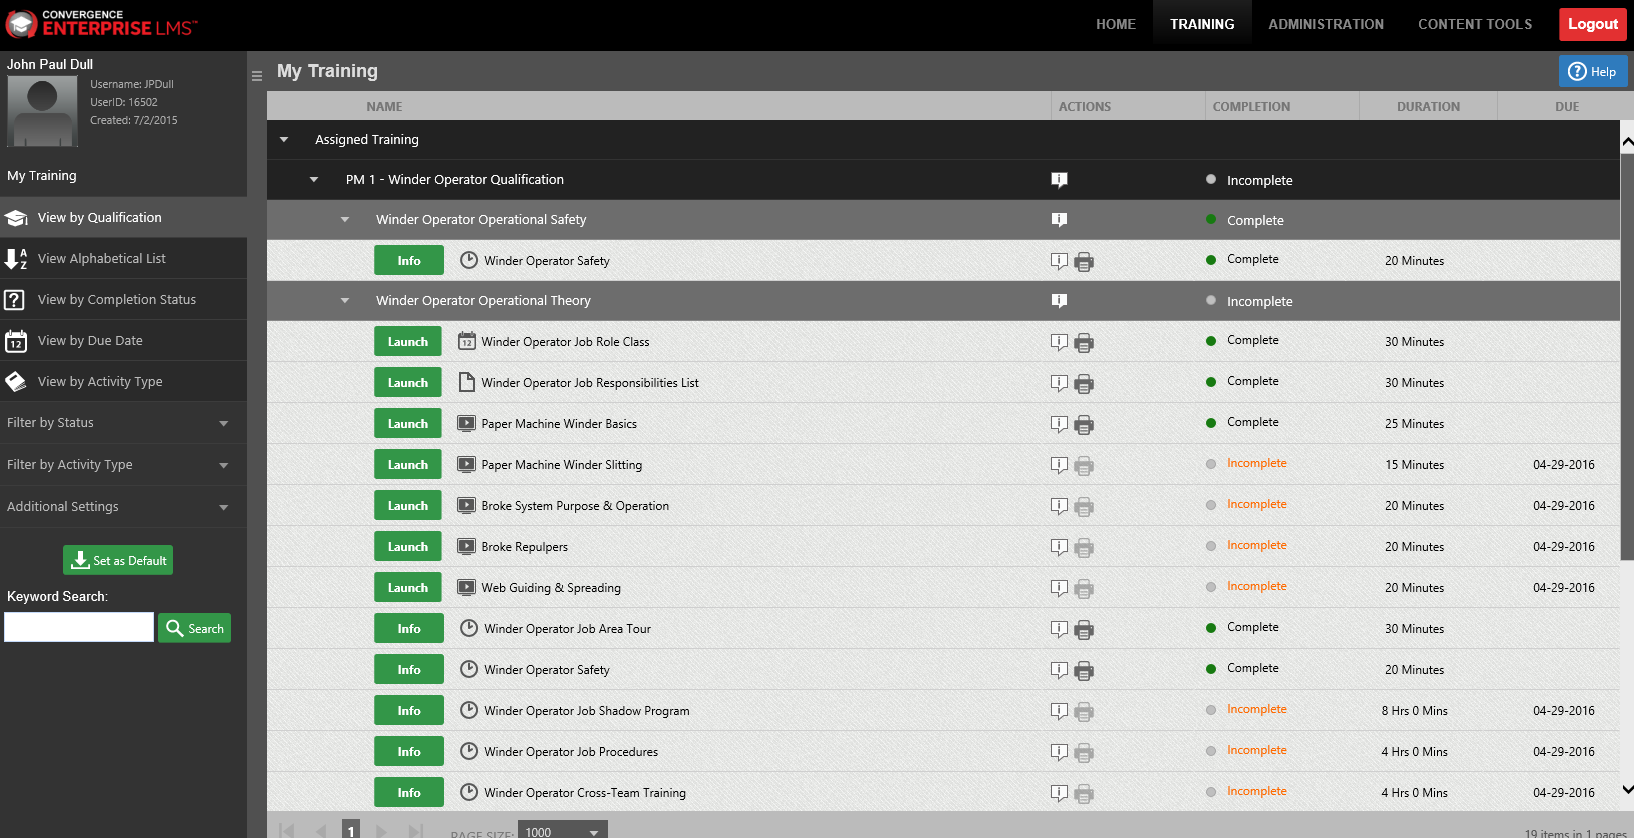The image size is (1634, 838).
Task: Click print icon for Winder Operator Job Area Tour
Action: pyautogui.click(x=1083, y=630)
